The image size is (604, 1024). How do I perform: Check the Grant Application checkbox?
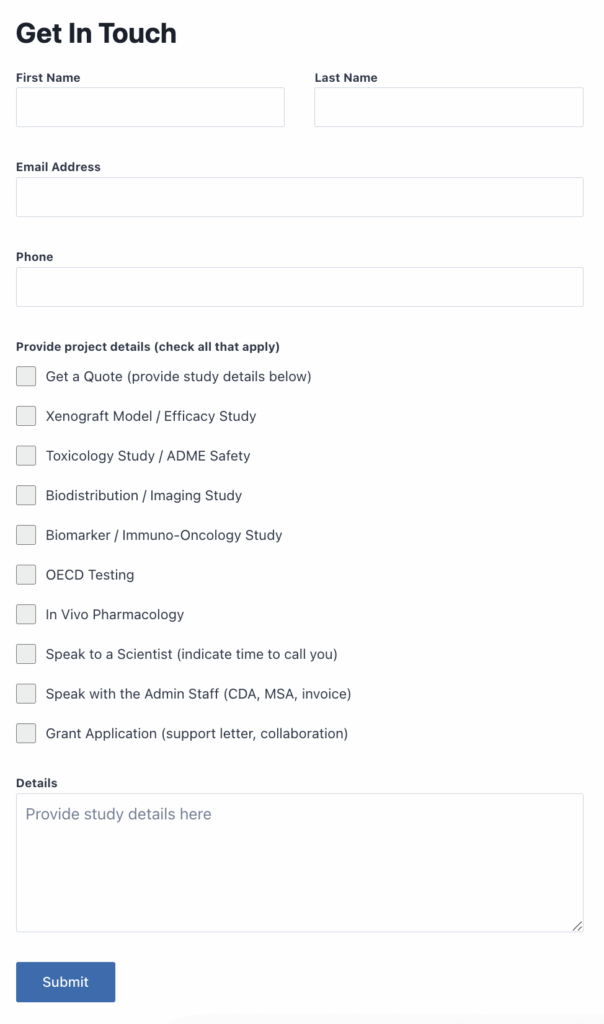(x=26, y=733)
